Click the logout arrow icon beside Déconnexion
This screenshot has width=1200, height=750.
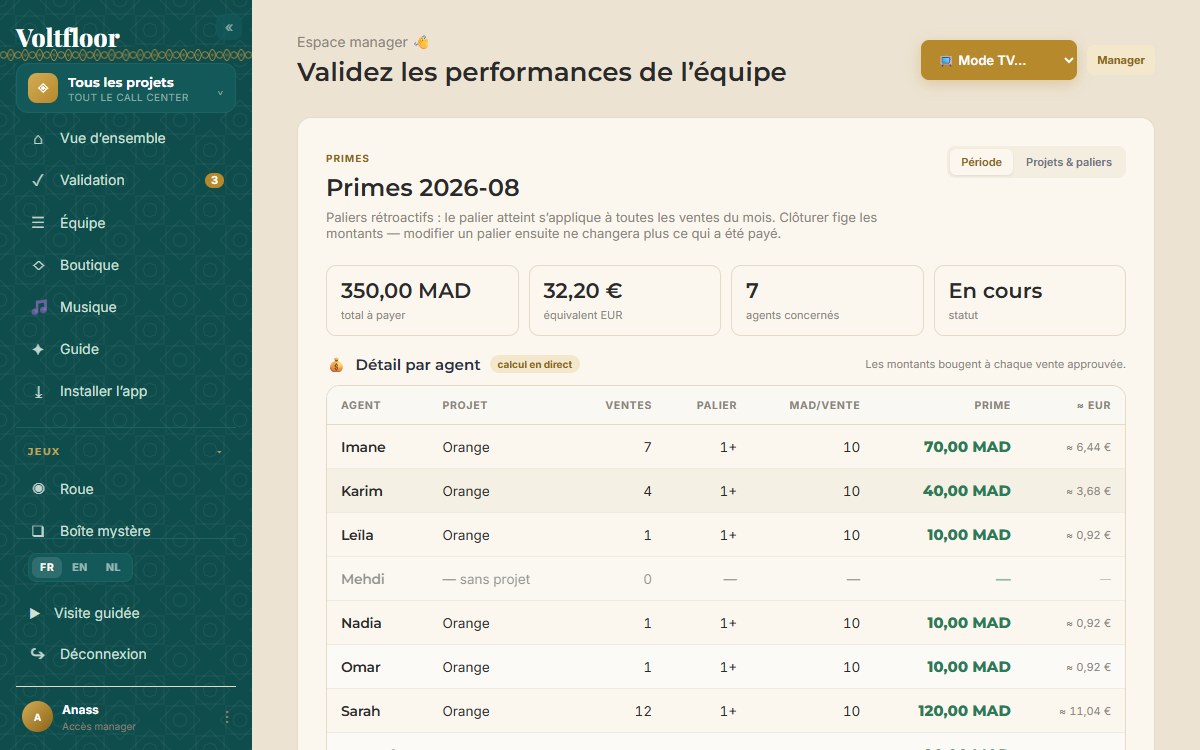tap(37, 654)
